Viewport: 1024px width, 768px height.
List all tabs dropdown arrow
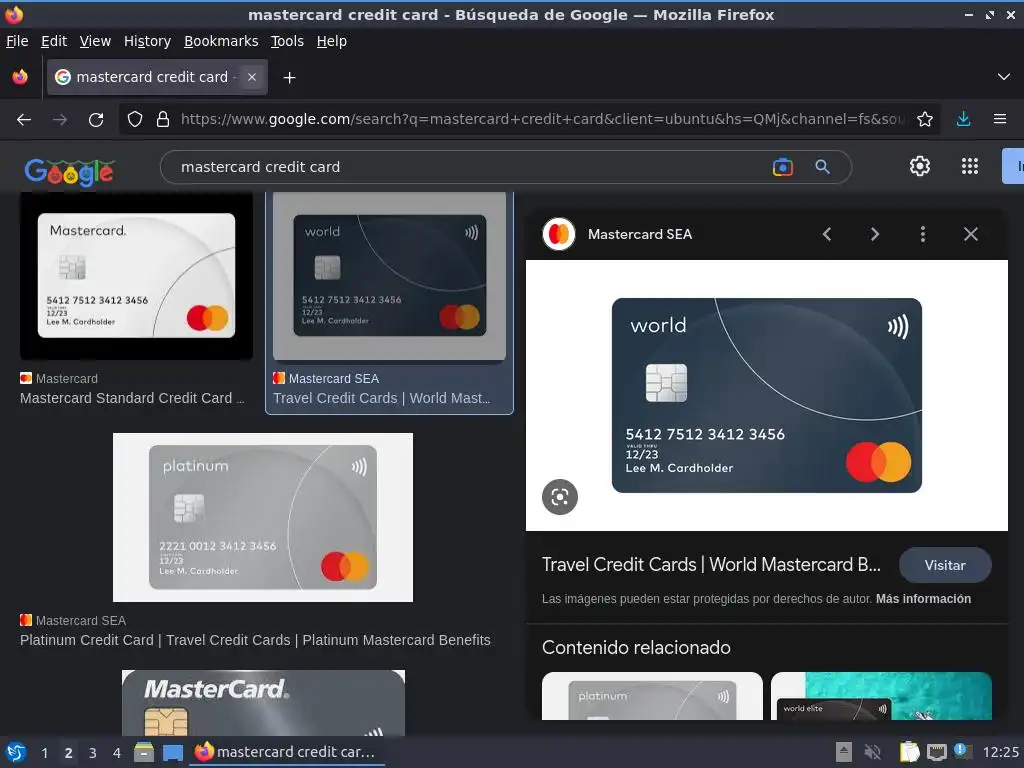click(1004, 77)
